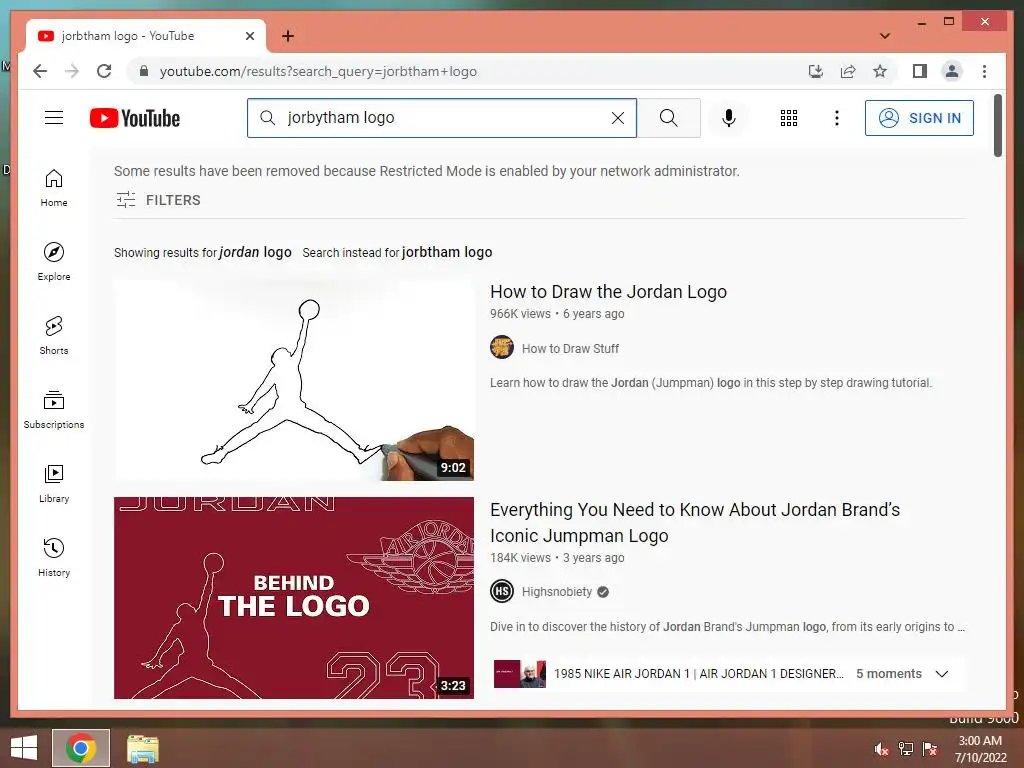Open tab search dropdown arrow
The width and height of the screenshot is (1024, 768).
click(885, 36)
